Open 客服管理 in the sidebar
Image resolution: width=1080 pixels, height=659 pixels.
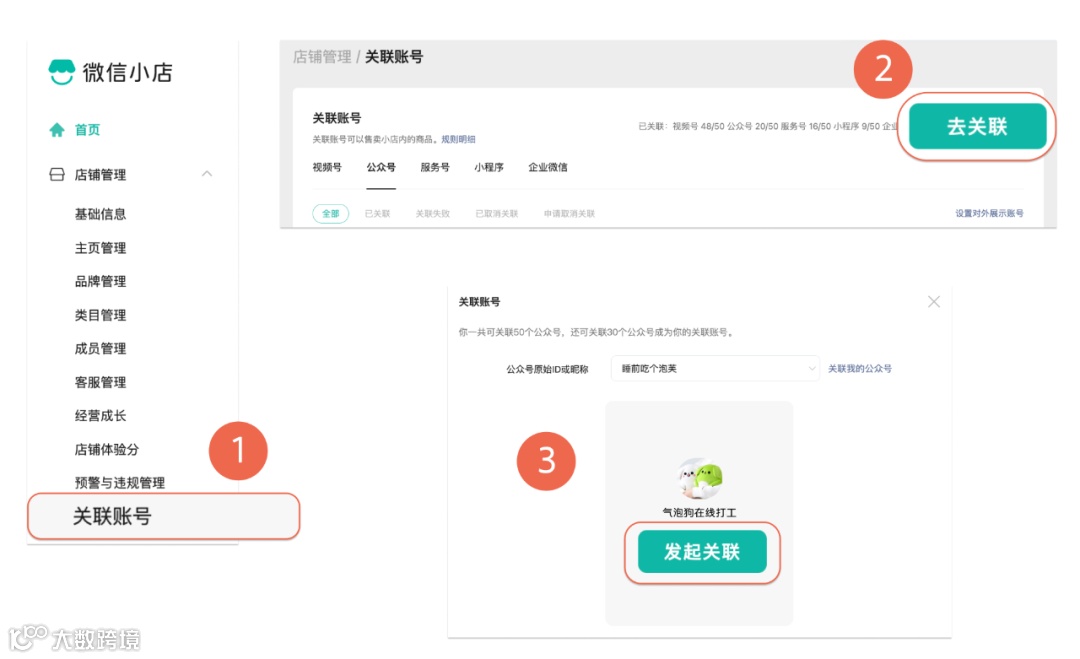[x=101, y=381]
